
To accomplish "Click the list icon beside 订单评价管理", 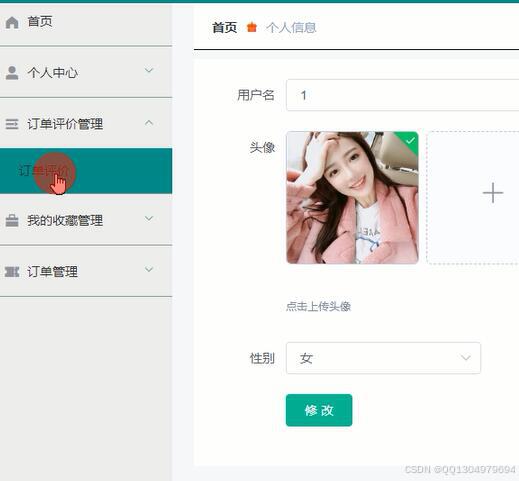I will point(12,124).
